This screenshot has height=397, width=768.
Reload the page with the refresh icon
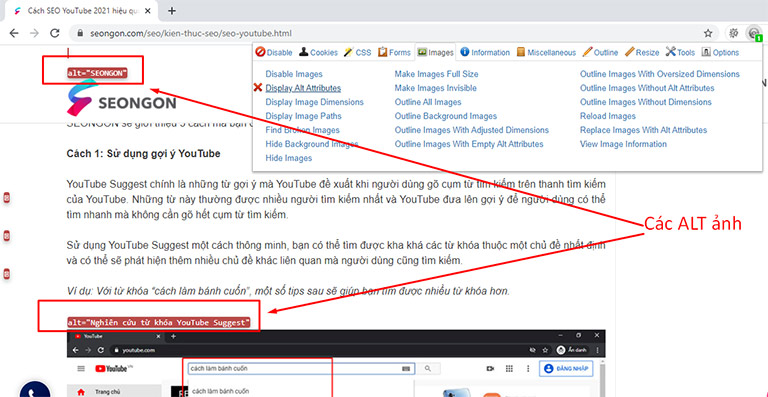55,33
